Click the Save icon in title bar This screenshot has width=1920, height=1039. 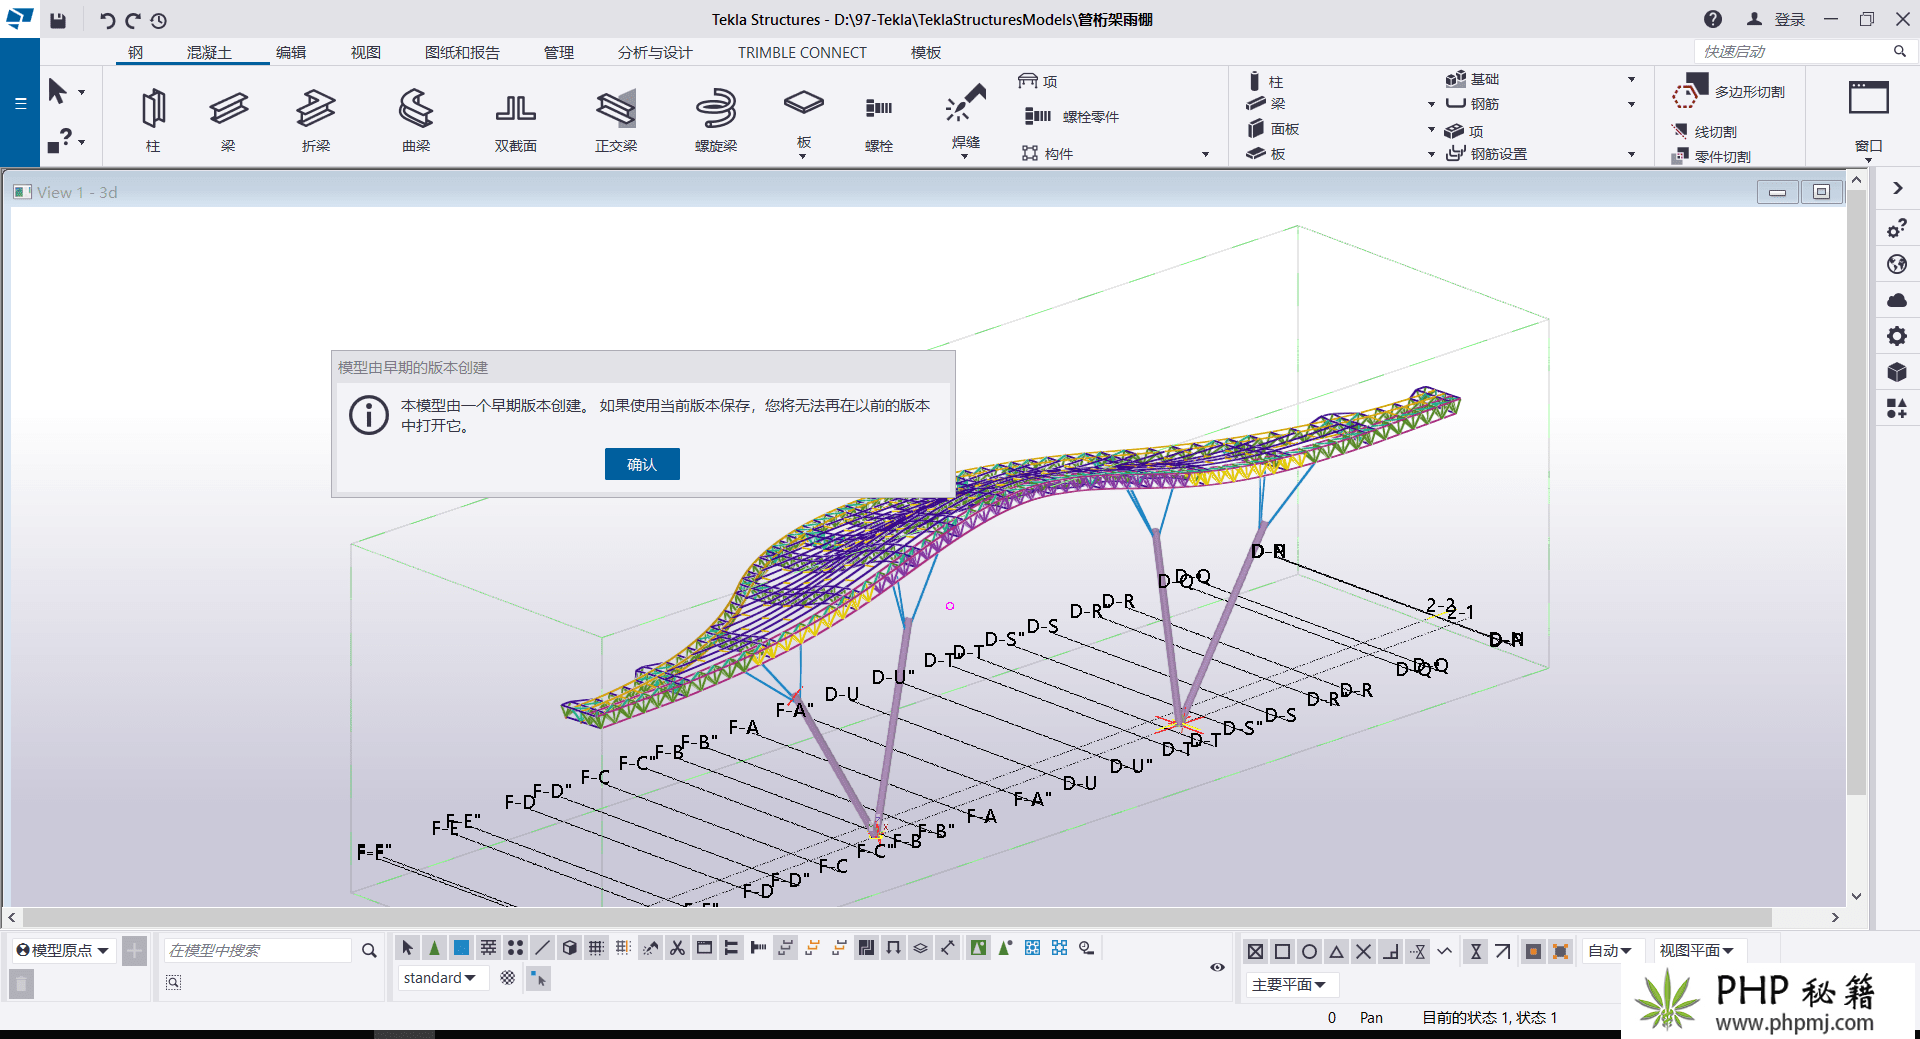(x=58, y=20)
